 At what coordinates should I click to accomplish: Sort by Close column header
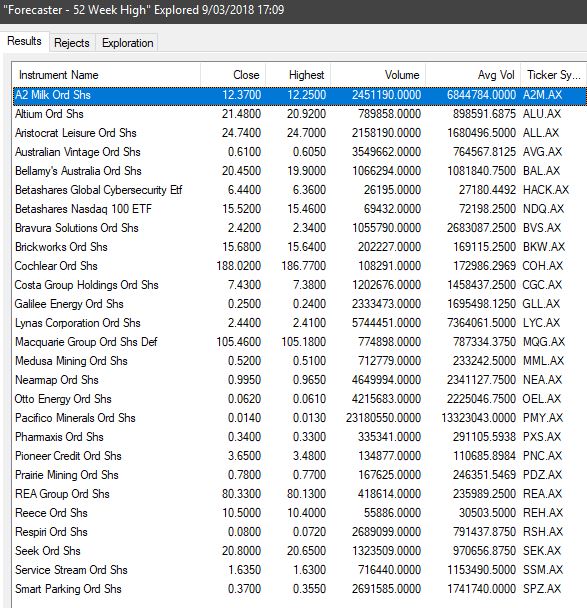(233, 75)
